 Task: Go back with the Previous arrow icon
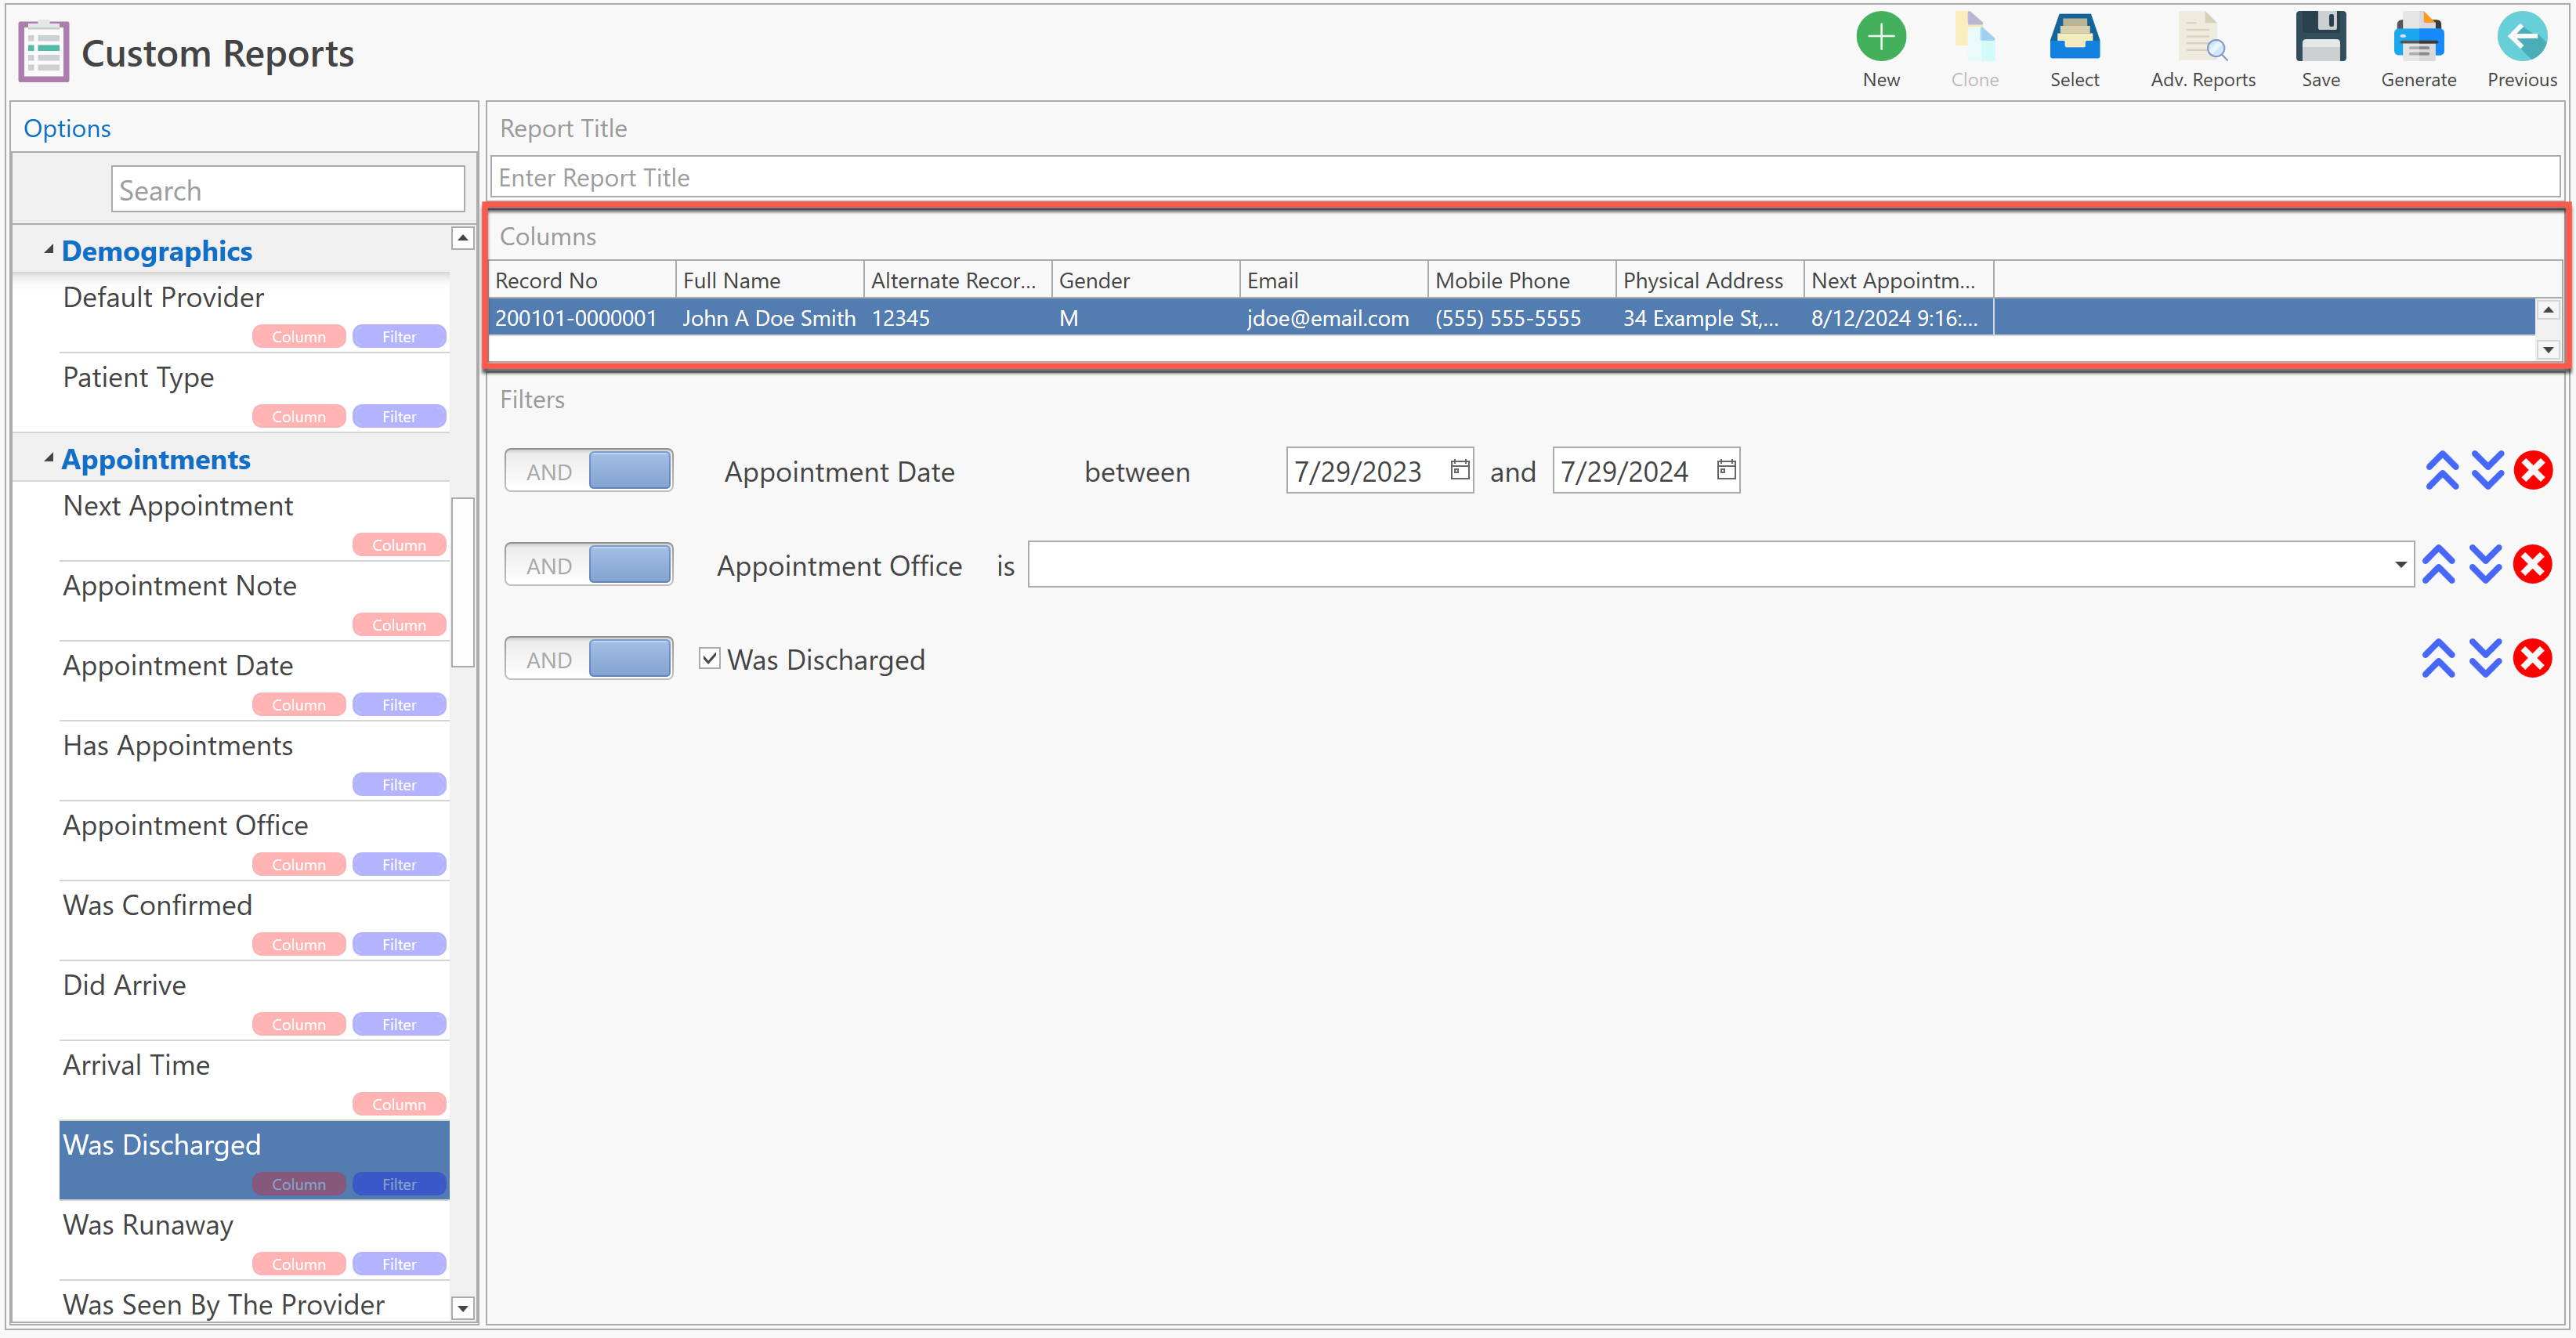[2521, 38]
